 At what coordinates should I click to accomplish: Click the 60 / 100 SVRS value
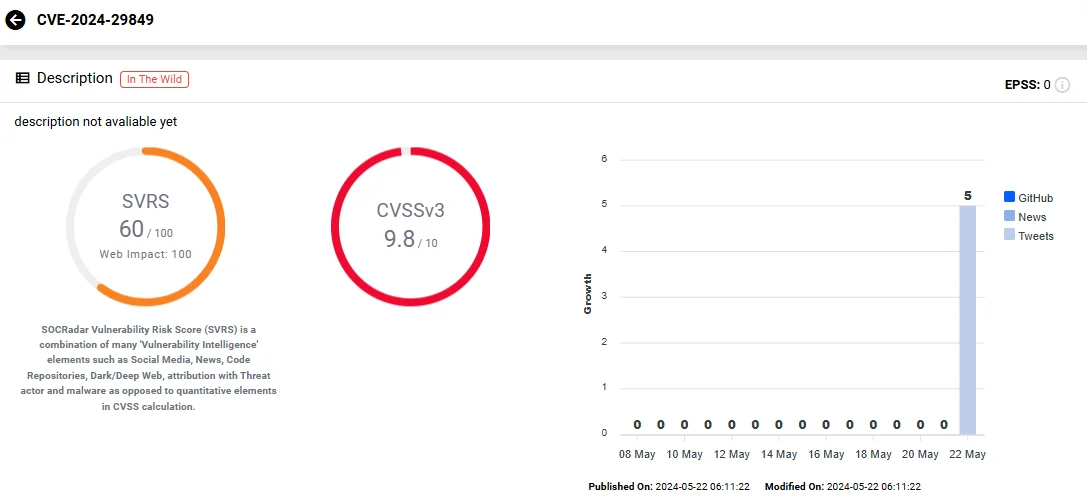point(146,229)
